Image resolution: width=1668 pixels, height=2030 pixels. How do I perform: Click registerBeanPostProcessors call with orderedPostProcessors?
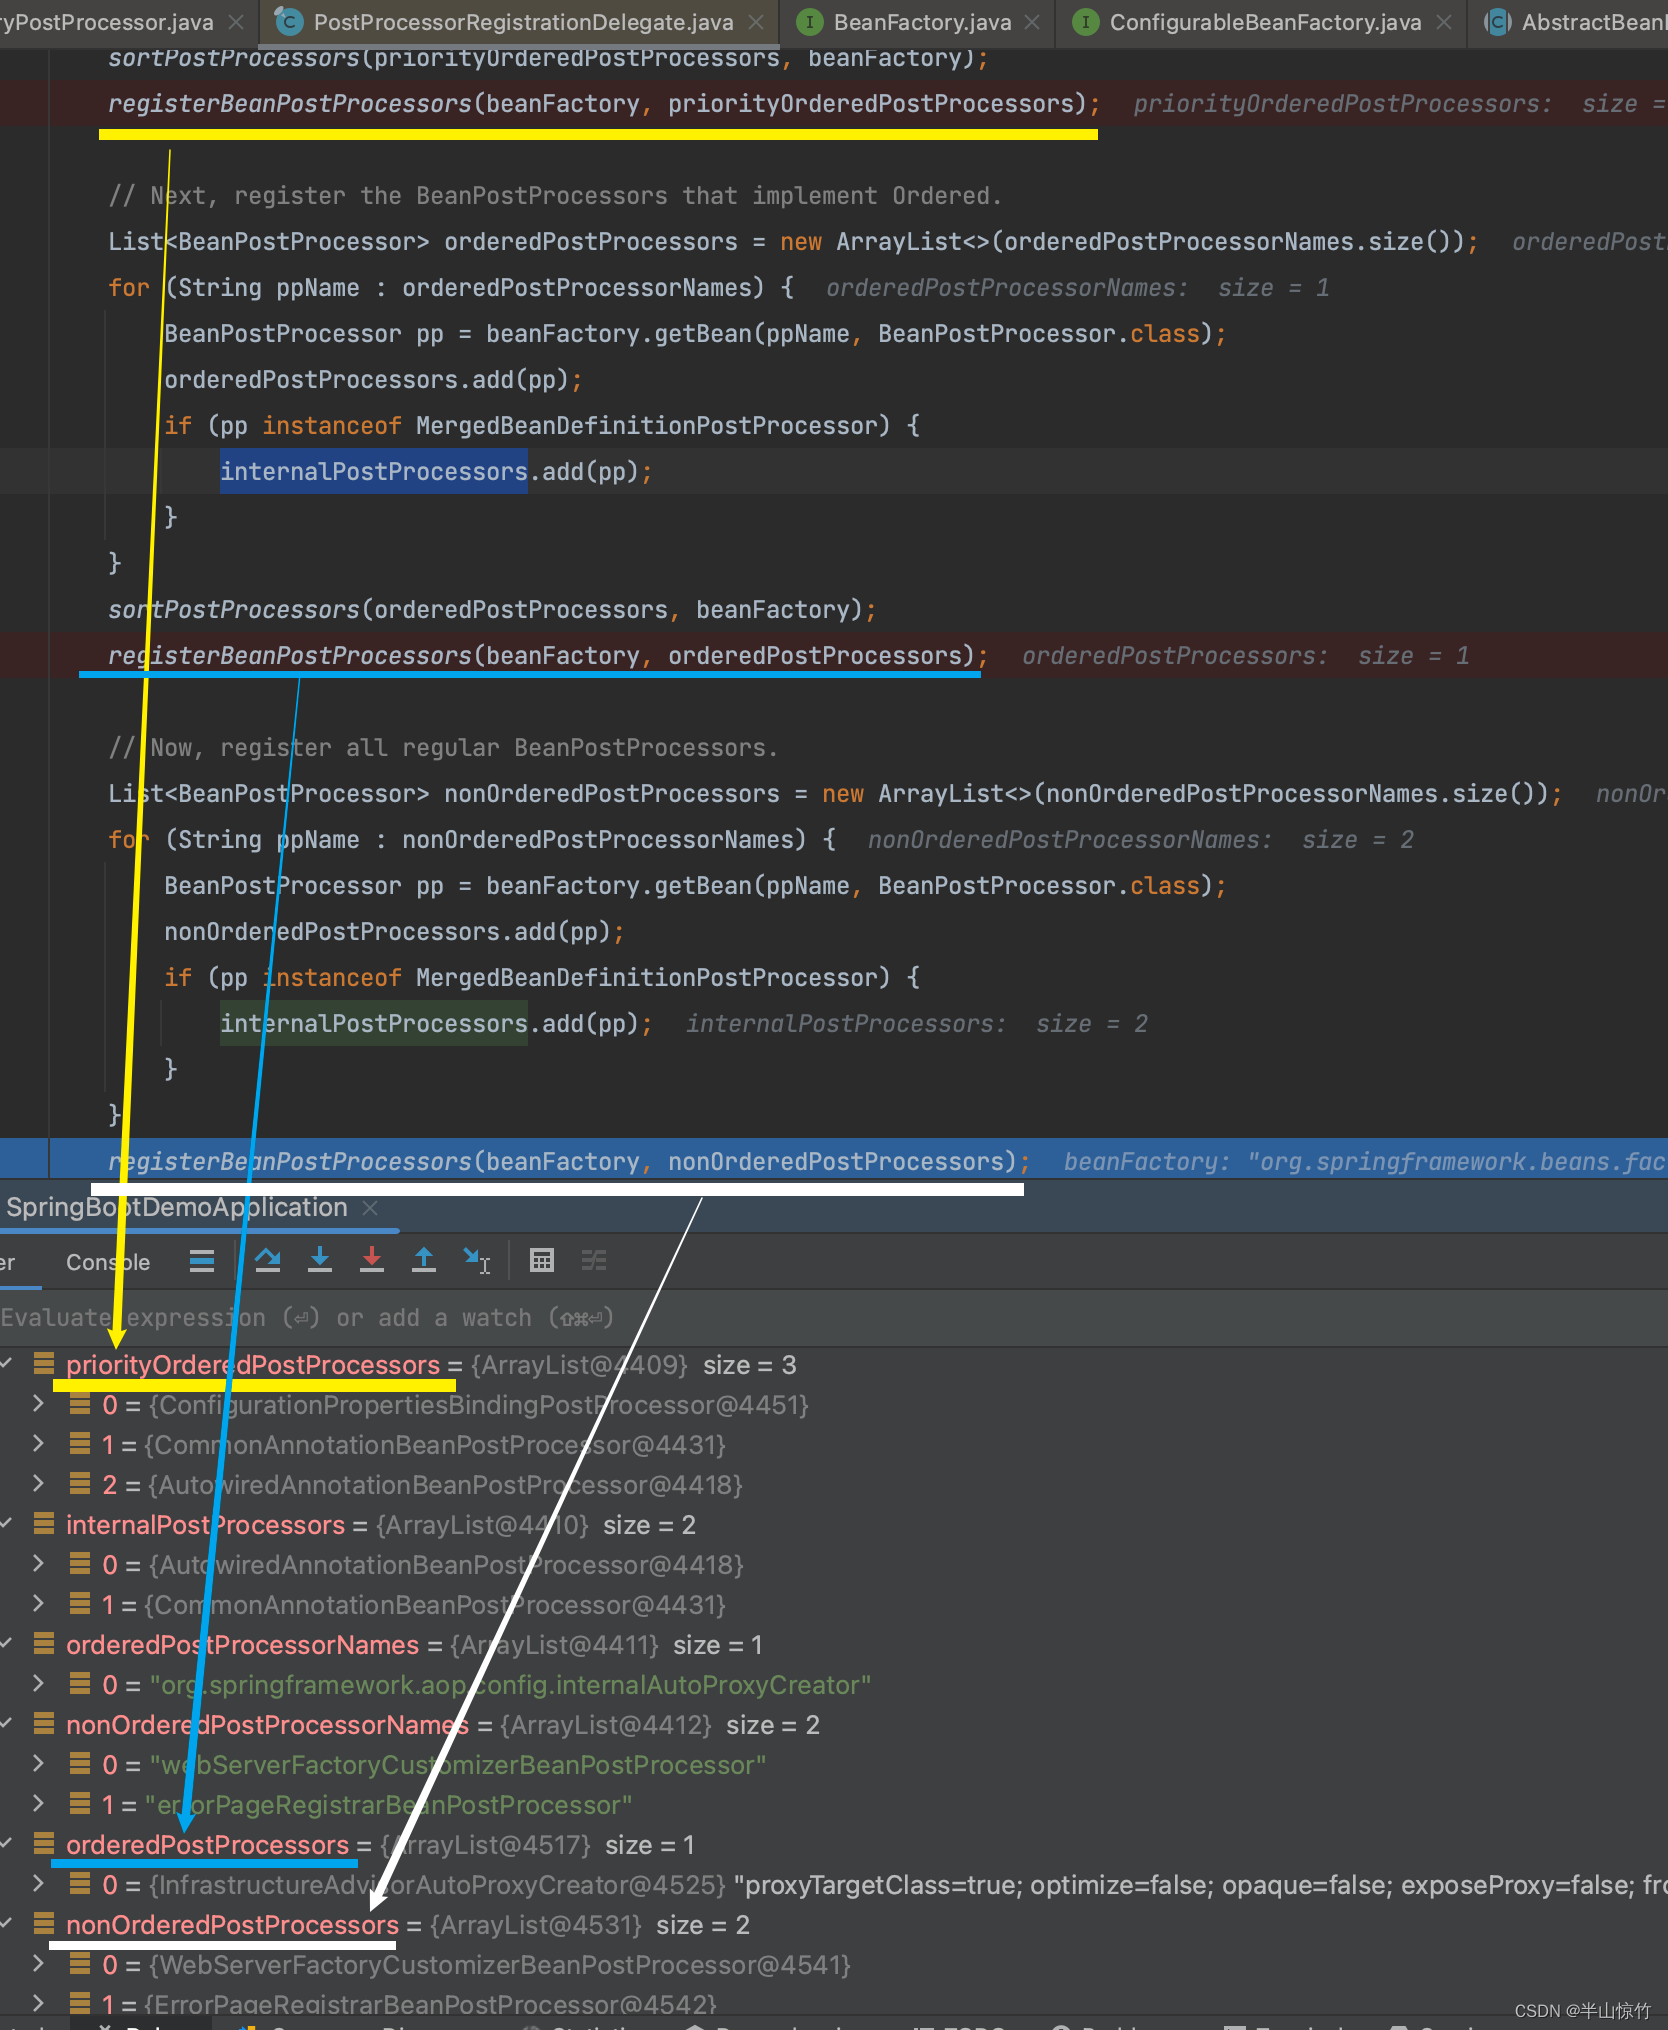[548, 656]
